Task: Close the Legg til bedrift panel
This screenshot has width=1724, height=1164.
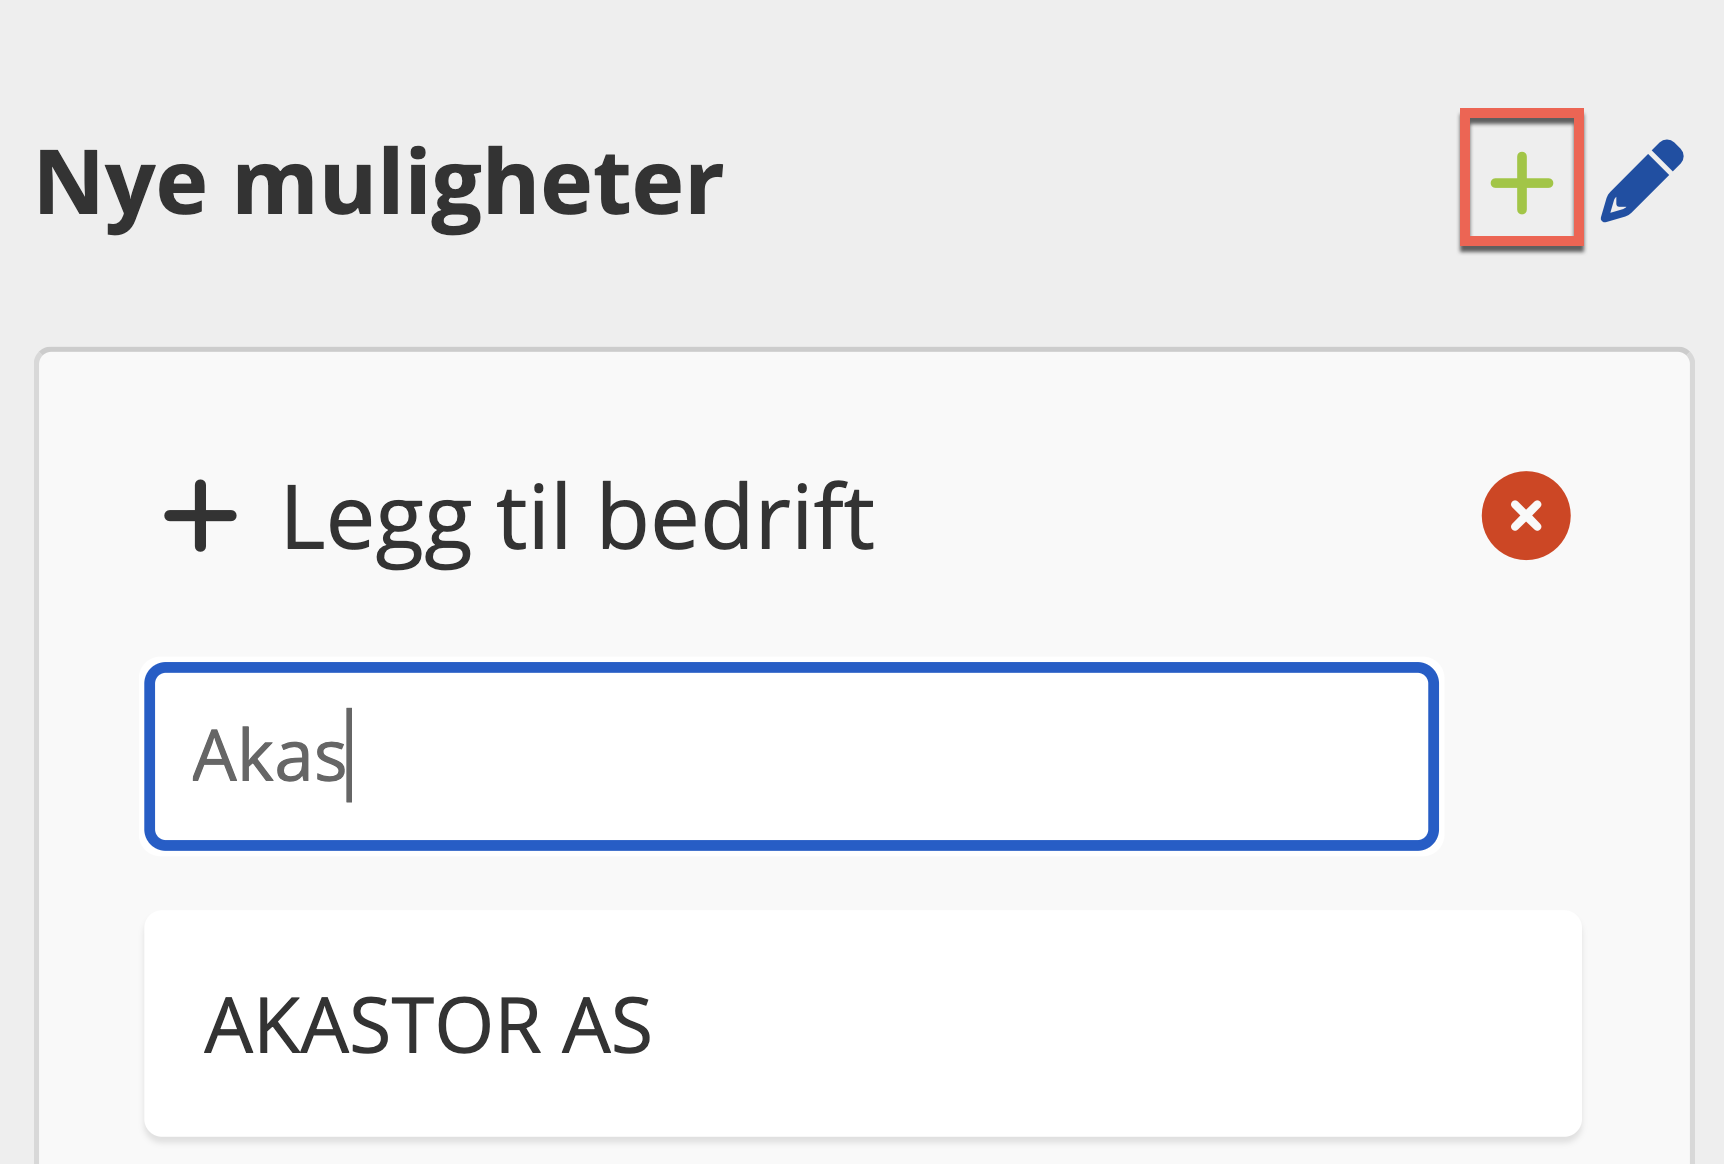Action: pyautogui.click(x=1525, y=516)
